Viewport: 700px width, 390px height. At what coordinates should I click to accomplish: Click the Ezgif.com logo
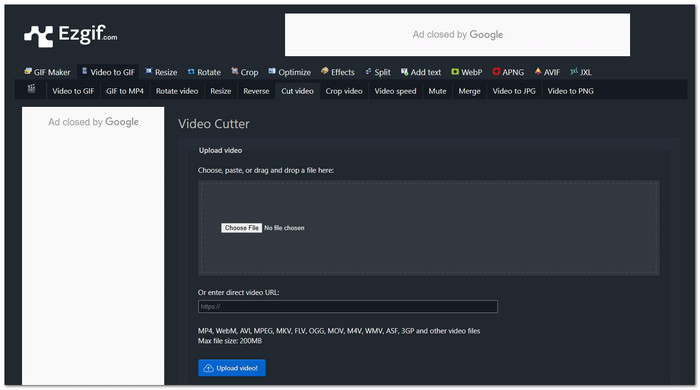[x=71, y=35]
